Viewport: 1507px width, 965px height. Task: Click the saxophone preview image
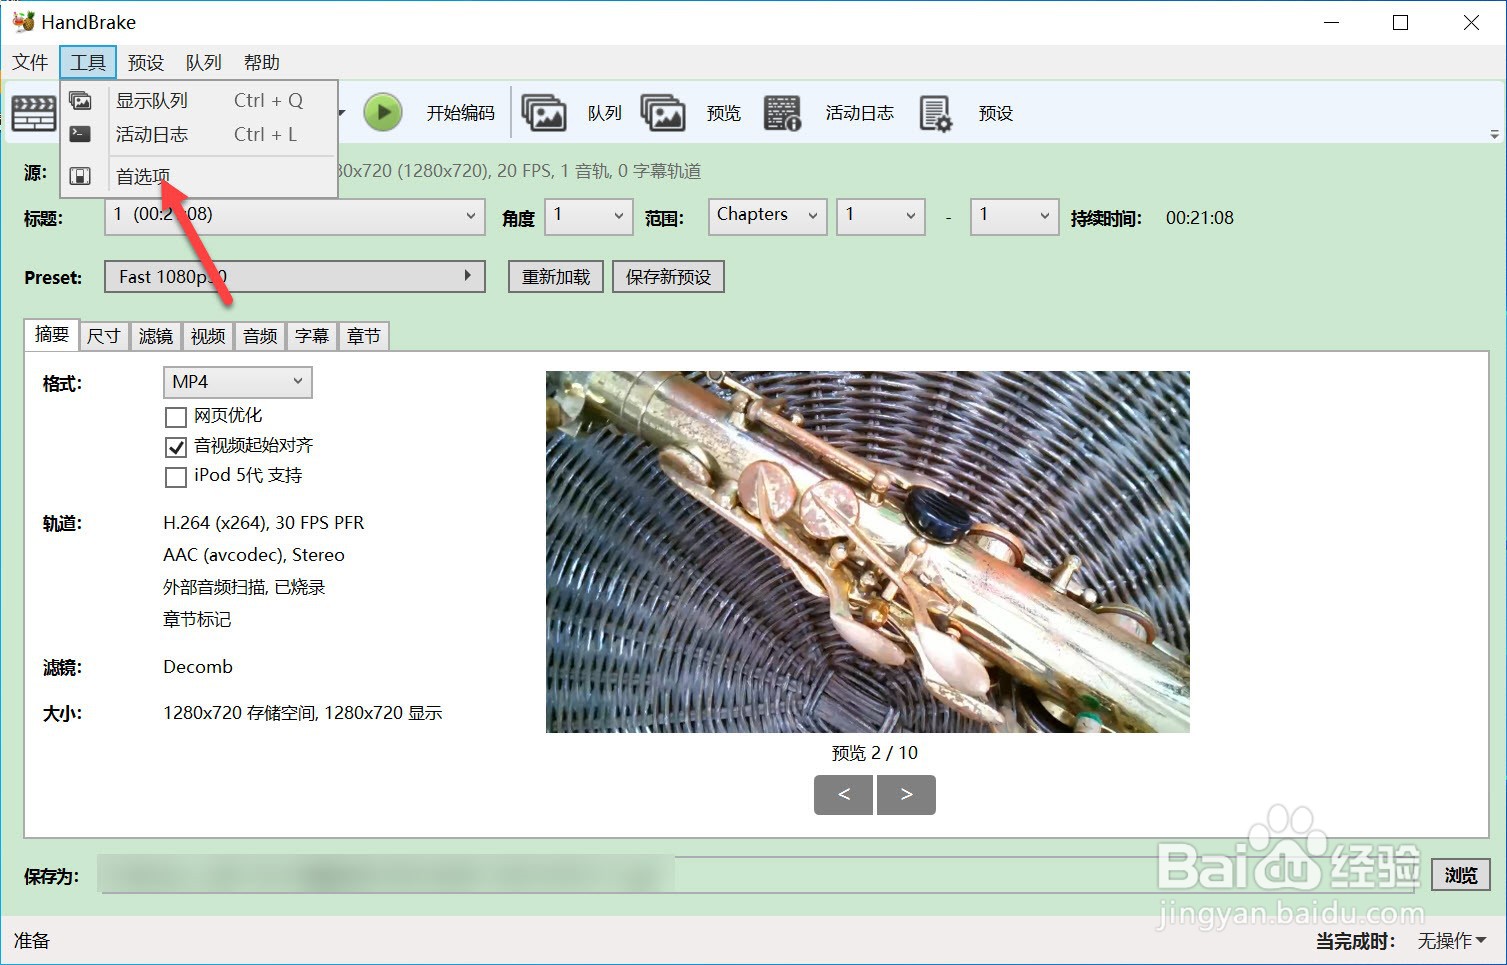coord(868,552)
